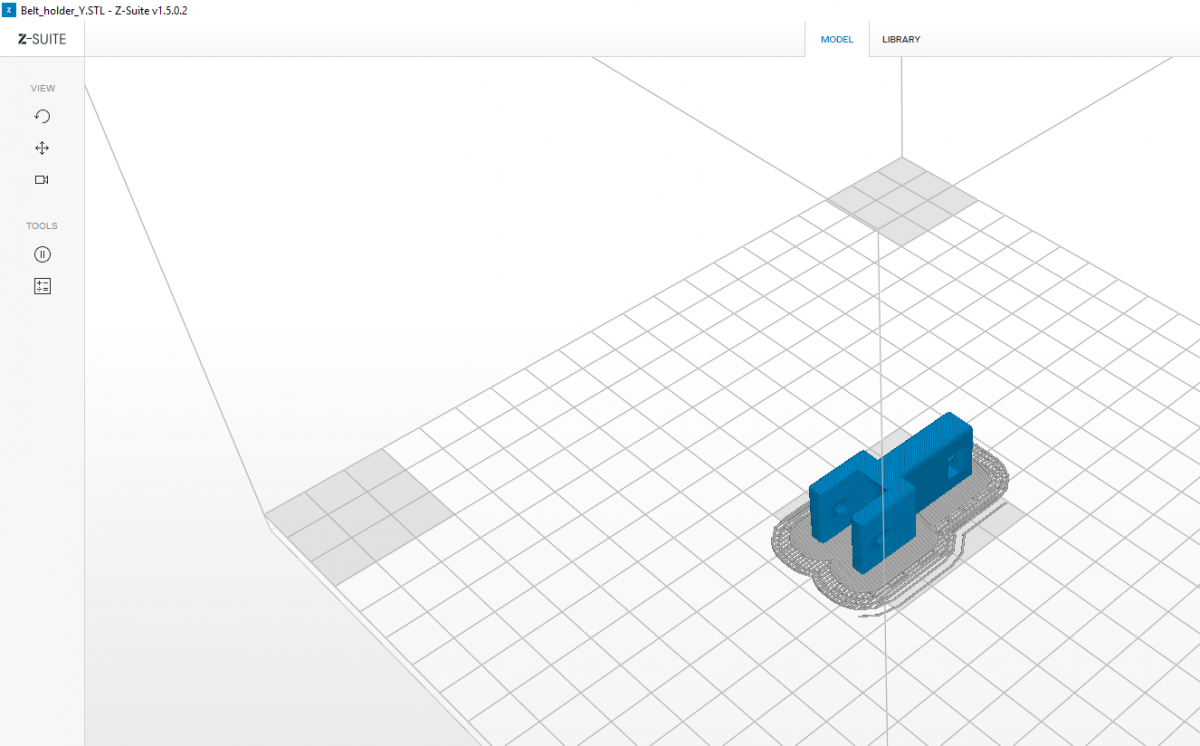Open the LIBRARY tab

[901, 40]
